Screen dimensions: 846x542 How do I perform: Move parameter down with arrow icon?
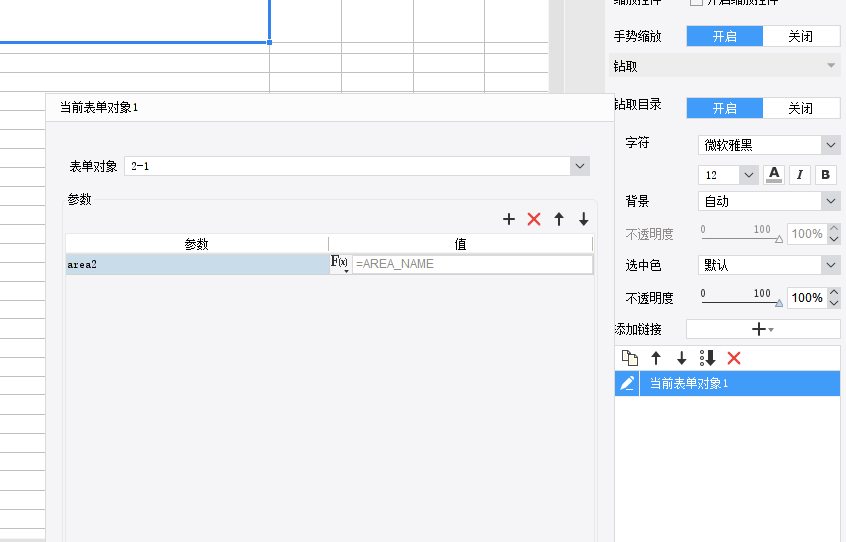[x=584, y=219]
